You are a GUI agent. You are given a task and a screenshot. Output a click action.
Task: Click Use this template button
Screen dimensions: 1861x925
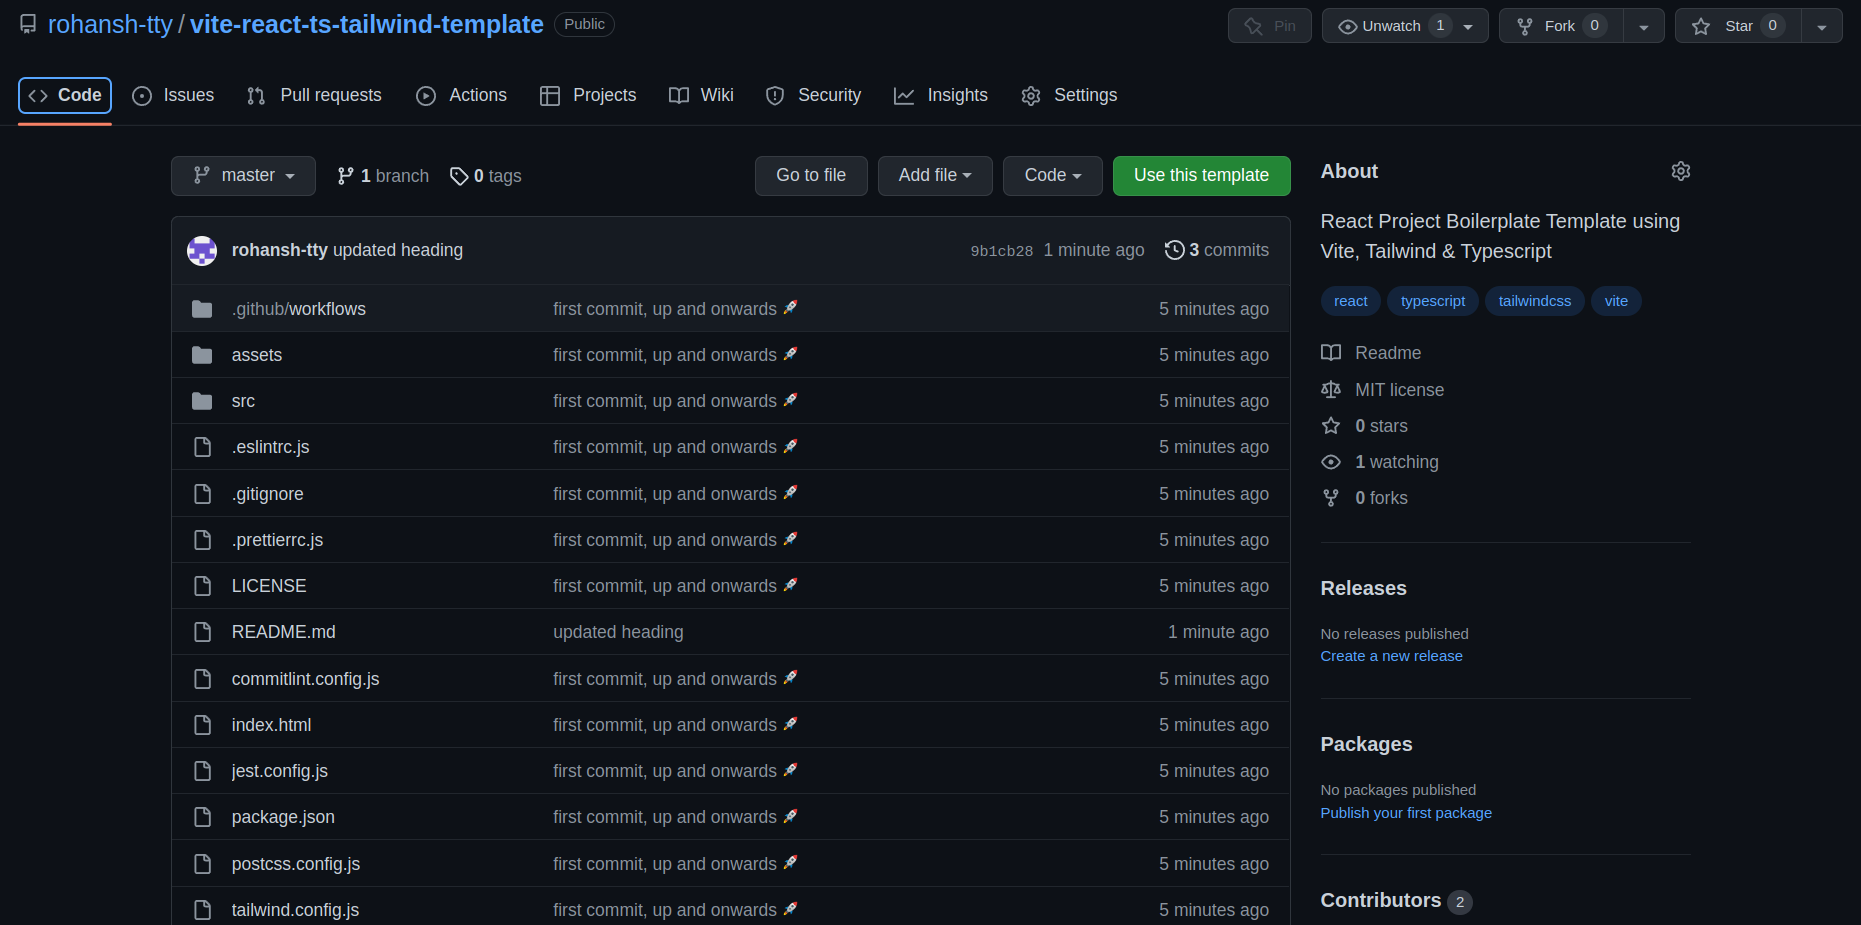coord(1201,176)
